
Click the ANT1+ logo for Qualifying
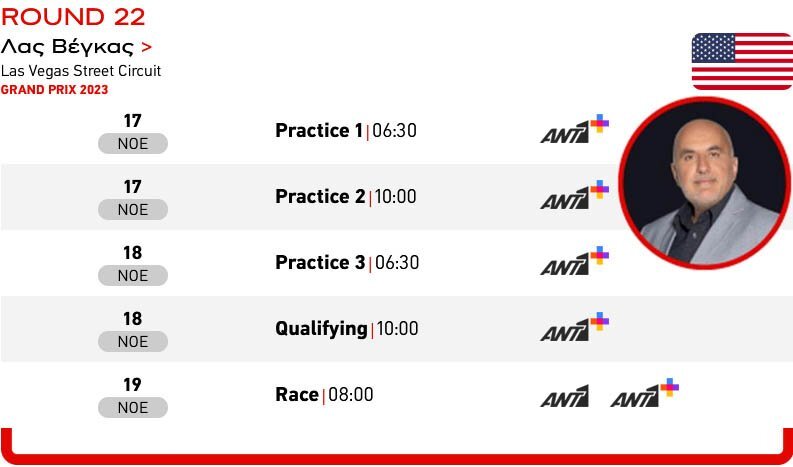[575, 327]
